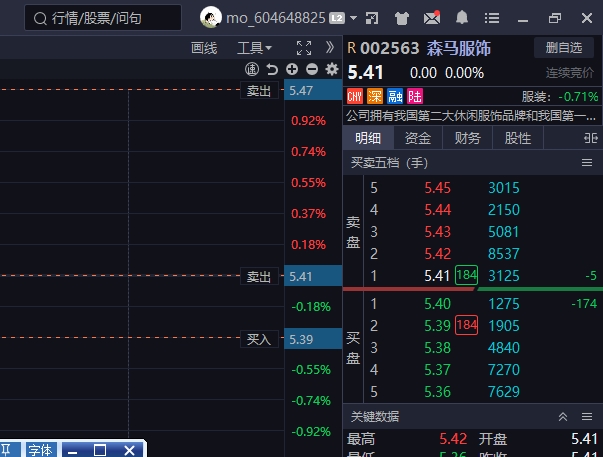The height and width of the screenshot is (457, 603).
Task: Zoom in with the plus icon
Action: pos(292,69)
